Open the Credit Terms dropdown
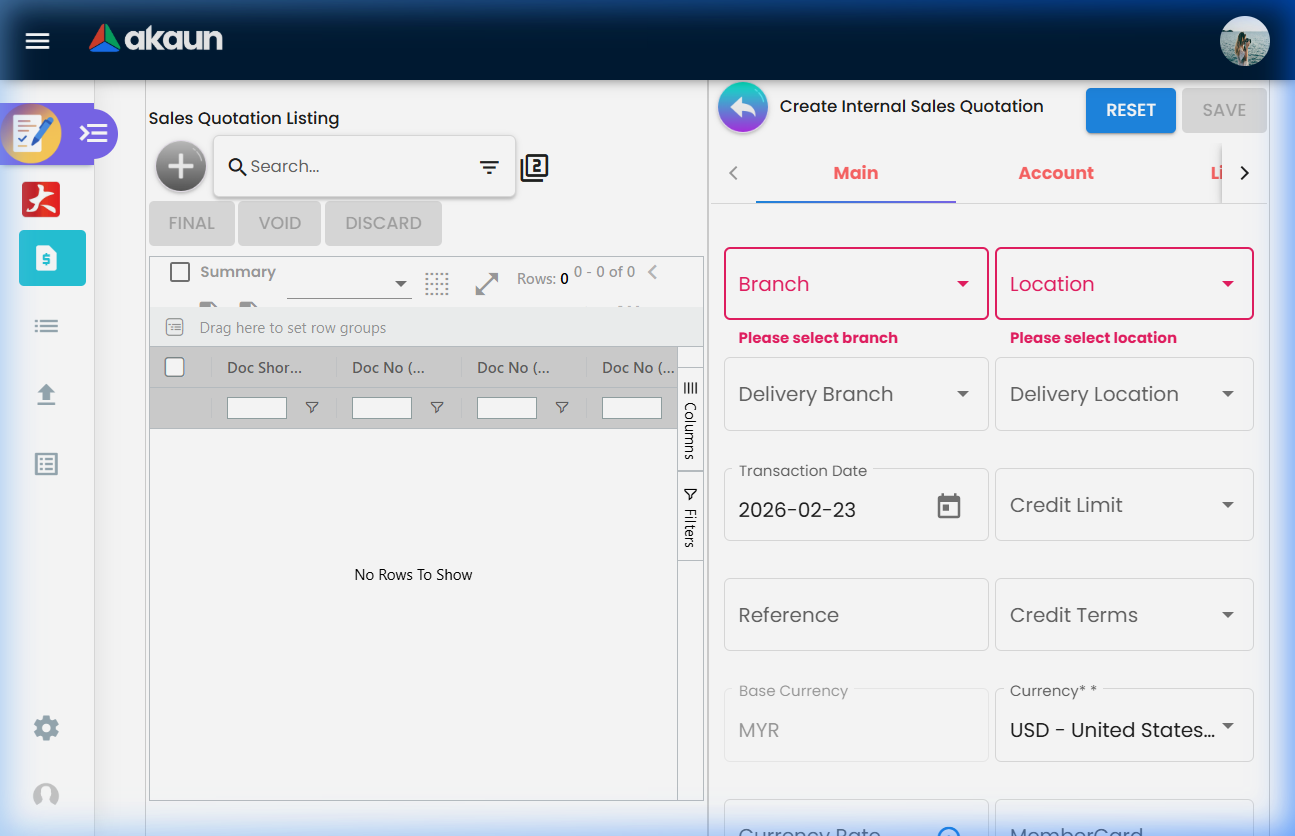 1123,614
